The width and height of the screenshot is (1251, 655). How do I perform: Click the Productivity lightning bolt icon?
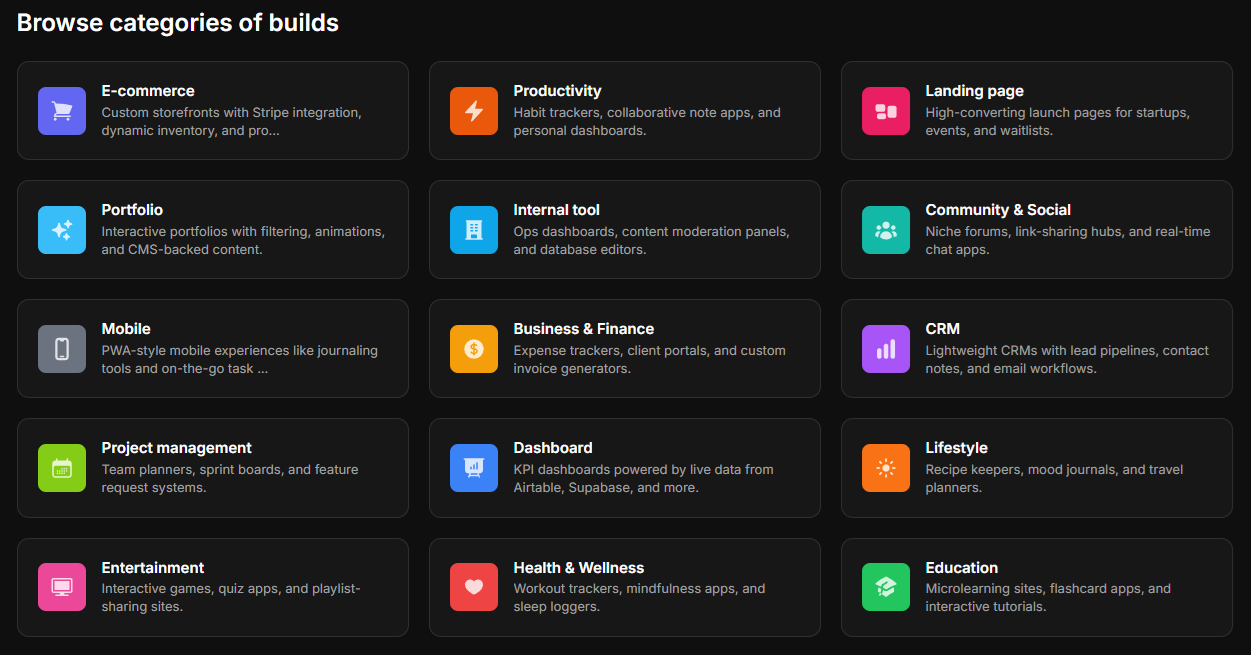(474, 111)
